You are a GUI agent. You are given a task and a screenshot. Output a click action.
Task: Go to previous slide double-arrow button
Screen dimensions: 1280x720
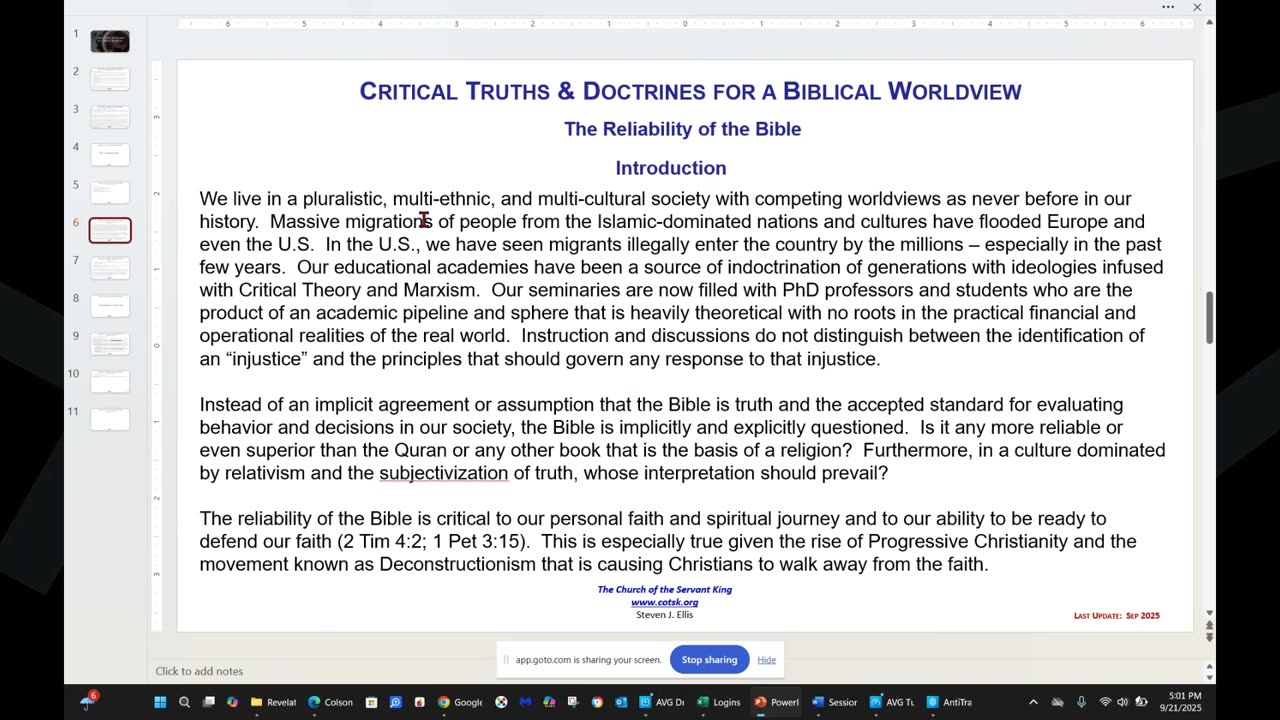[x=1209, y=625]
